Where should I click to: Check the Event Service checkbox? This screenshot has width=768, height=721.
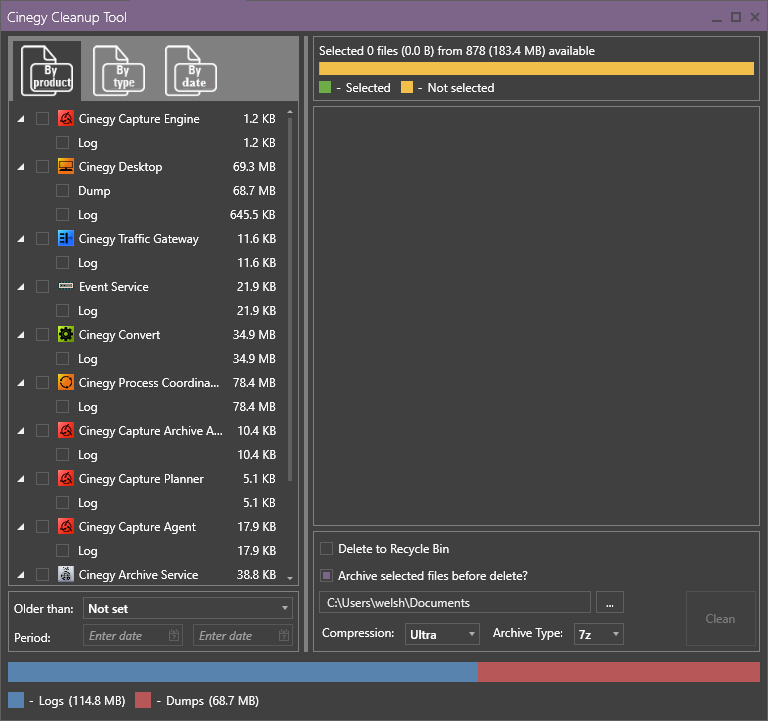click(43, 287)
